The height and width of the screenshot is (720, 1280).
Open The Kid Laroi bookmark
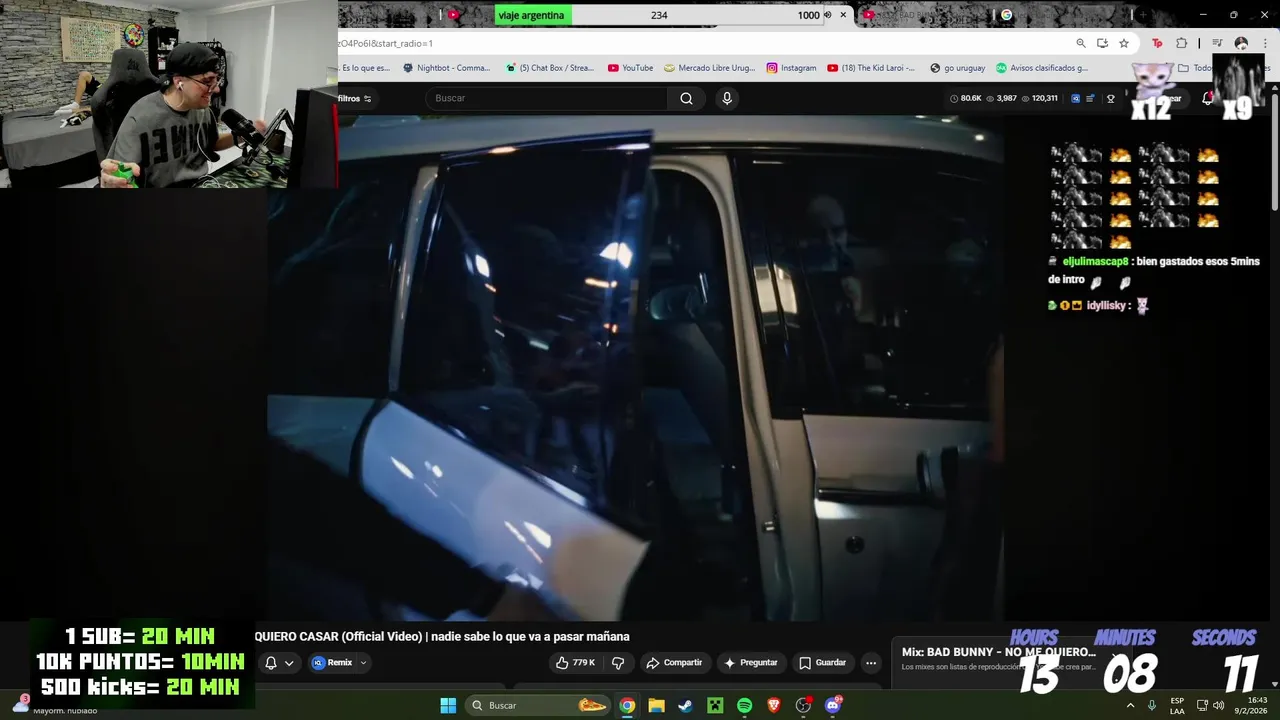tap(870, 68)
